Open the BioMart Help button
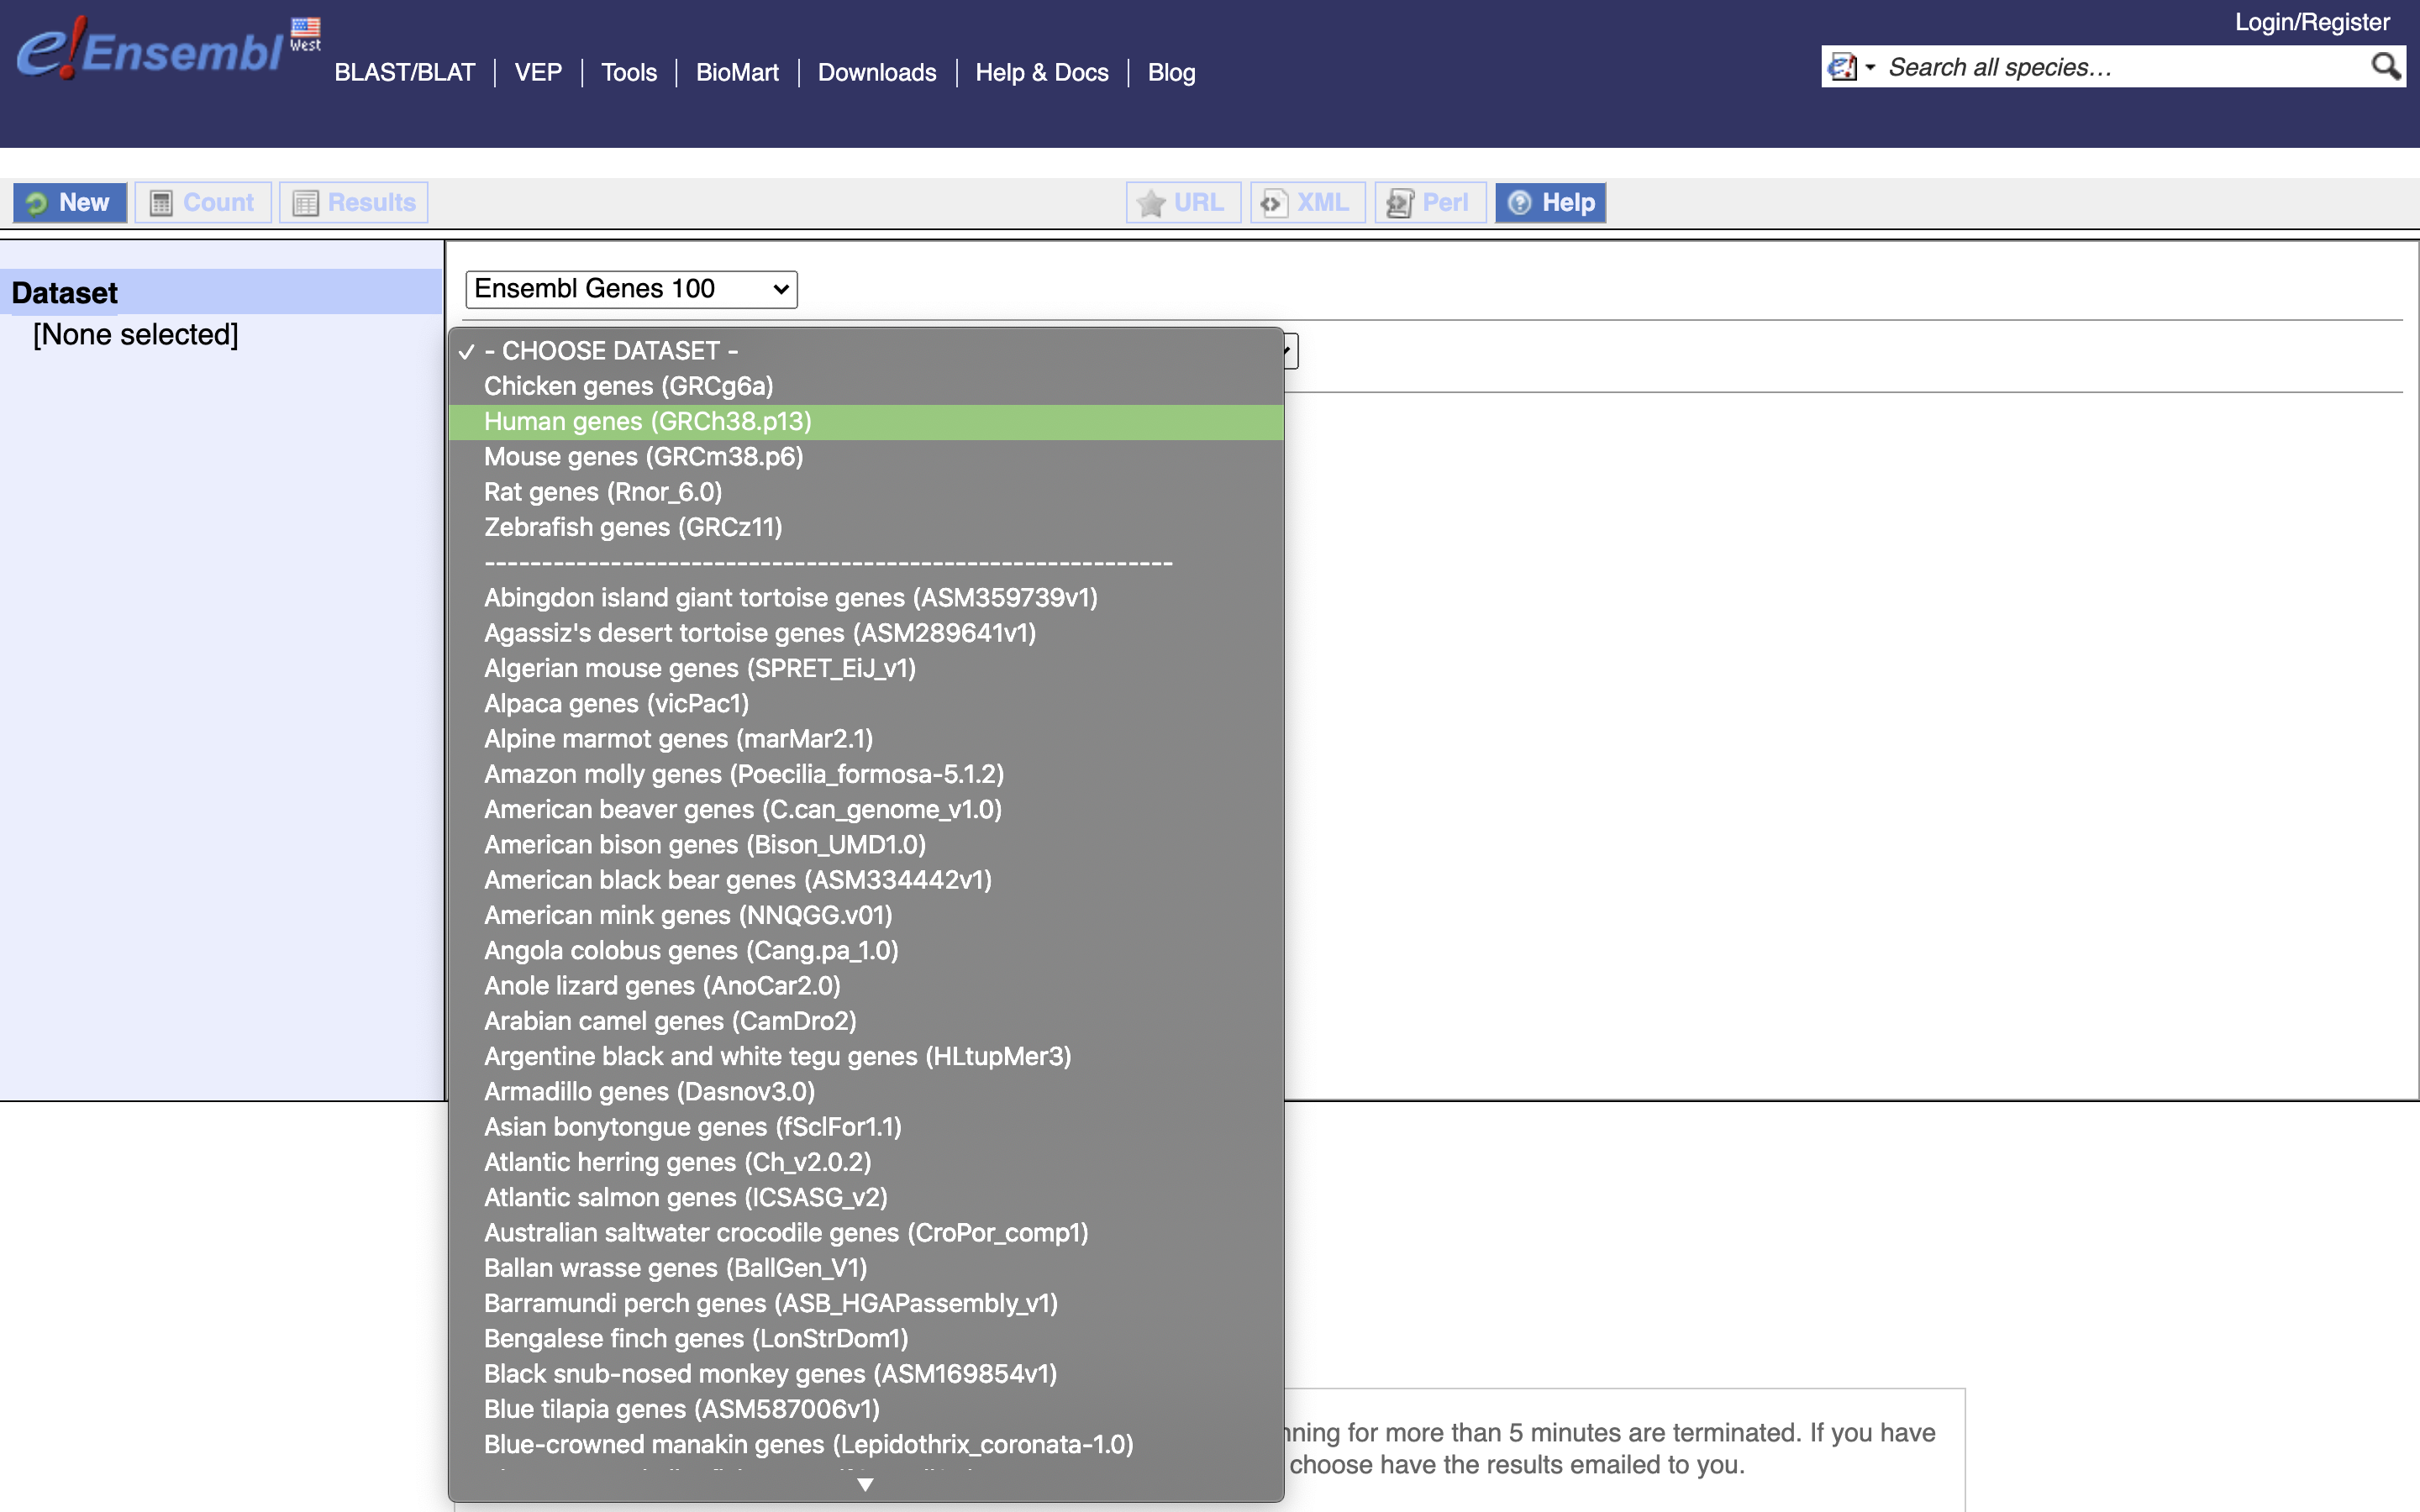Image resolution: width=2420 pixels, height=1512 pixels. point(1550,203)
